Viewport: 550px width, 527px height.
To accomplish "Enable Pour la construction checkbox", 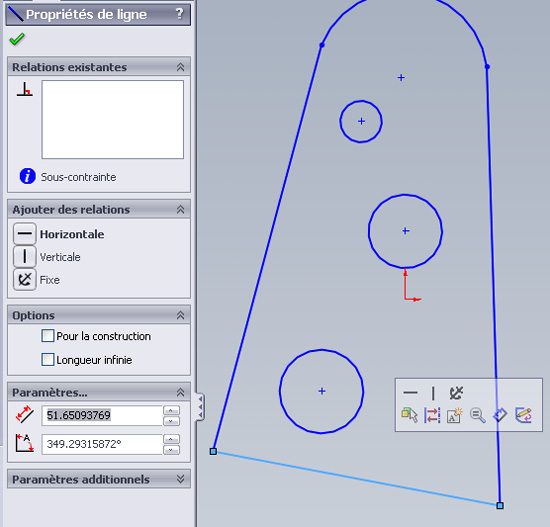I will (x=48, y=336).
